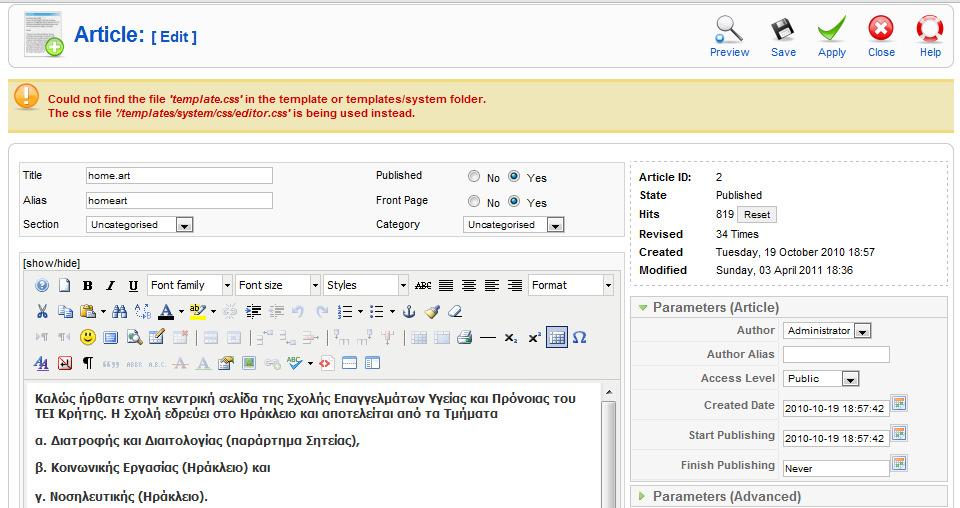Insert a bulleted list

[x=377, y=312]
